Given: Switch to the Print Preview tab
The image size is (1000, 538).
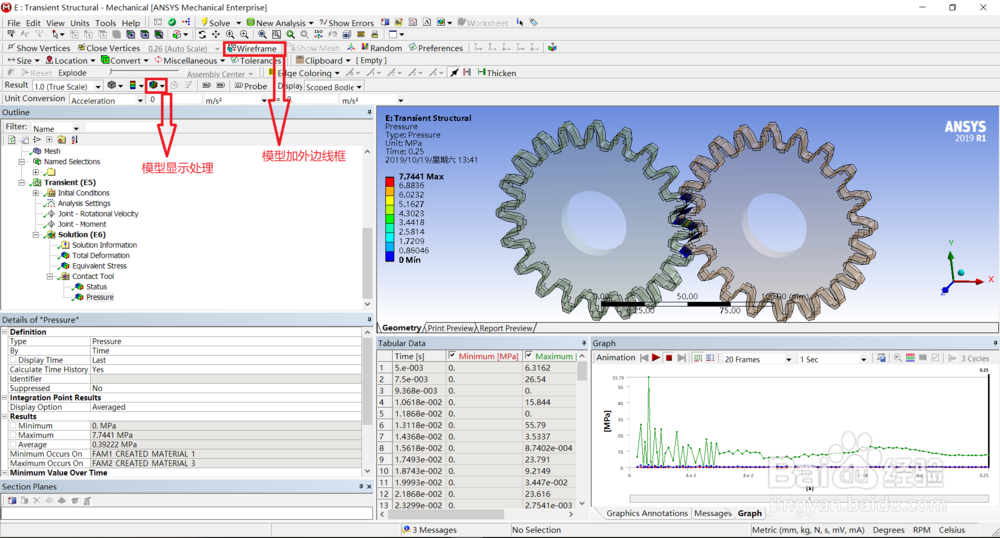Looking at the screenshot, I should click(450, 328).
